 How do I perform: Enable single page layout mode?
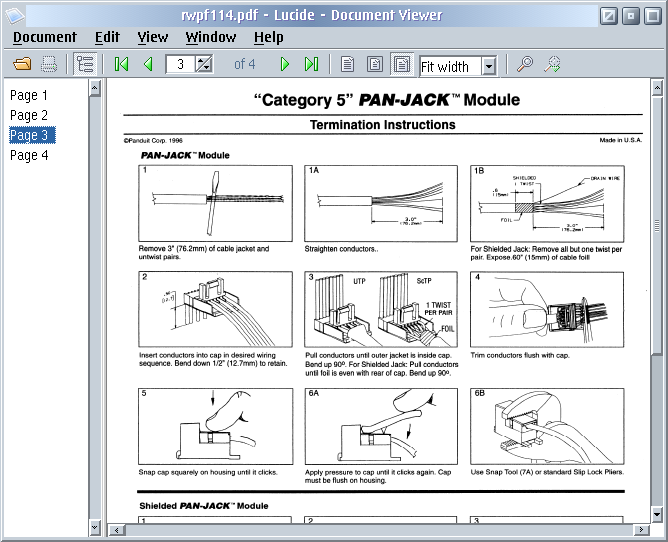[x=348, y=65]
